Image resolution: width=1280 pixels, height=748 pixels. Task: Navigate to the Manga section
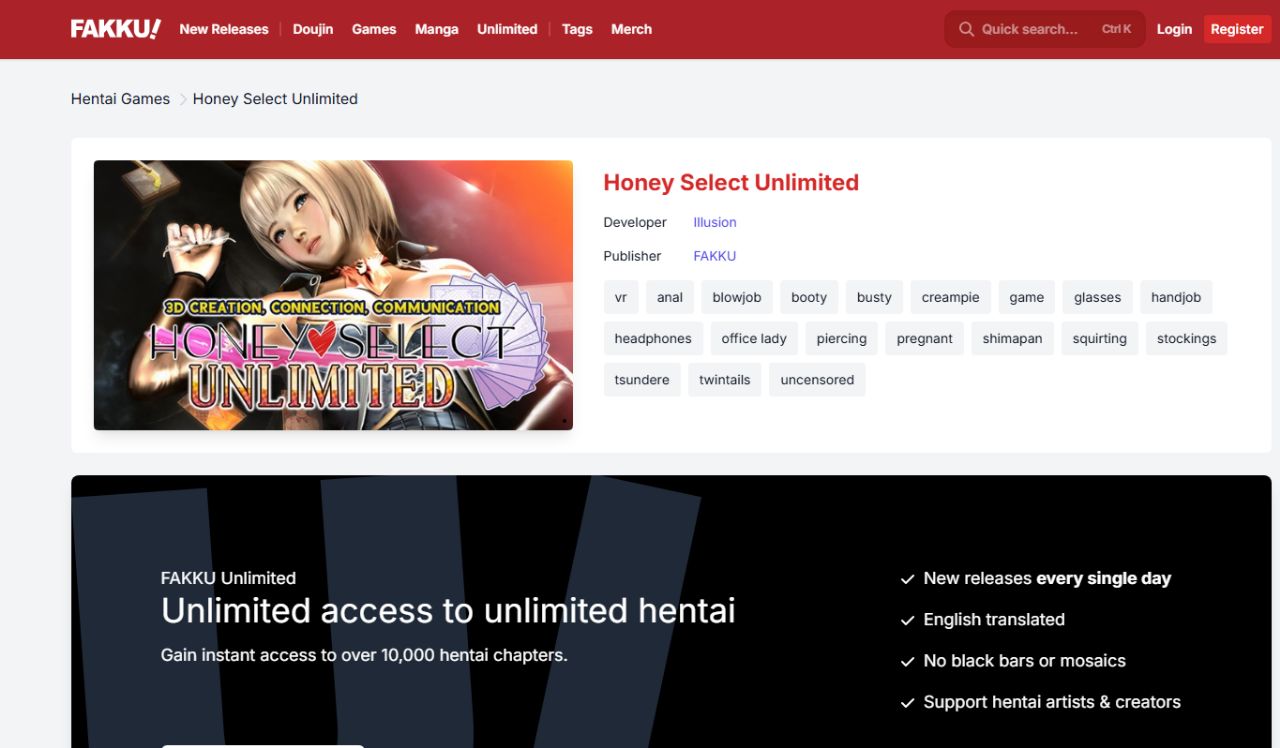point(437,29)
